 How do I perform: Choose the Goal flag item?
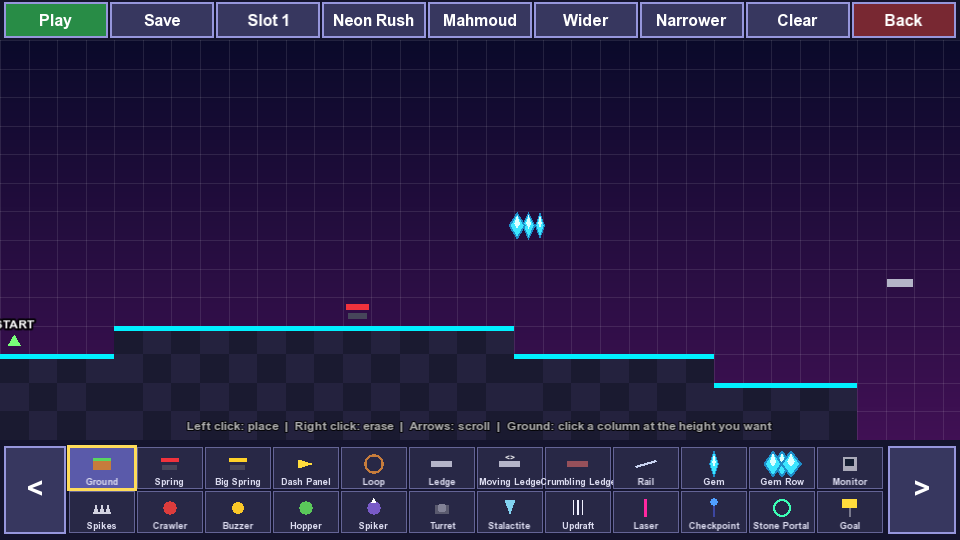tap(849, 512)
